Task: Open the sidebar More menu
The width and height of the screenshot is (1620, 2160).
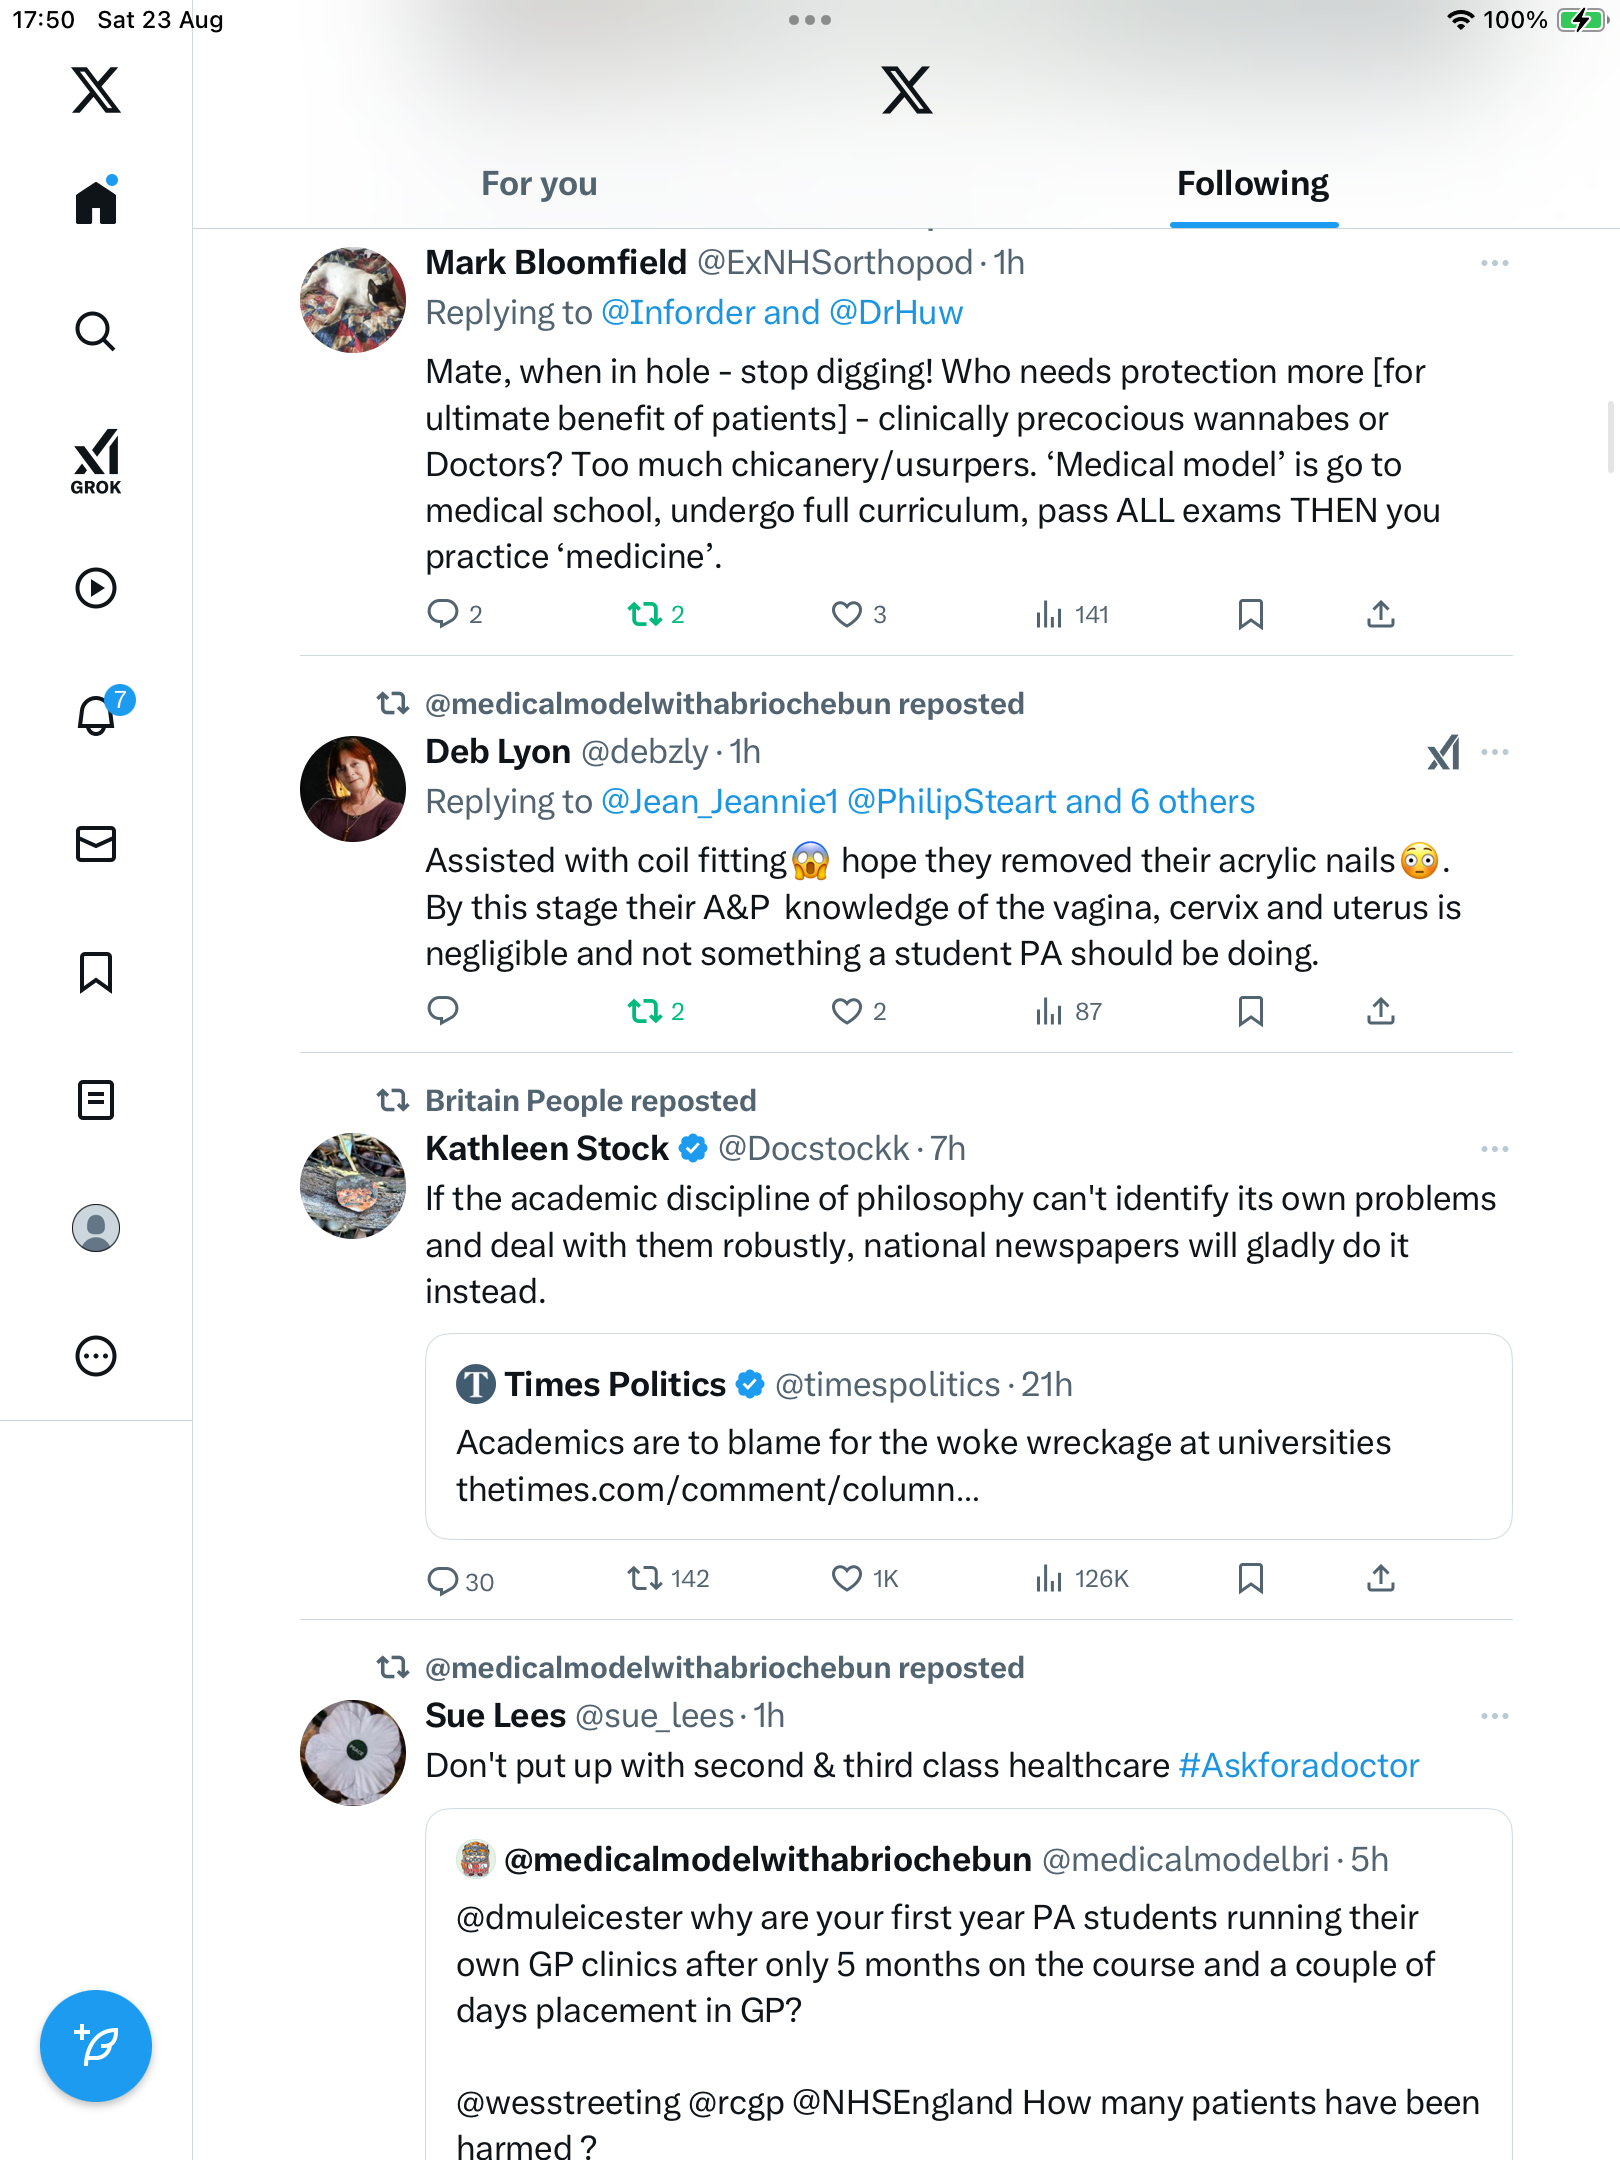Action: coord(96,1356)
